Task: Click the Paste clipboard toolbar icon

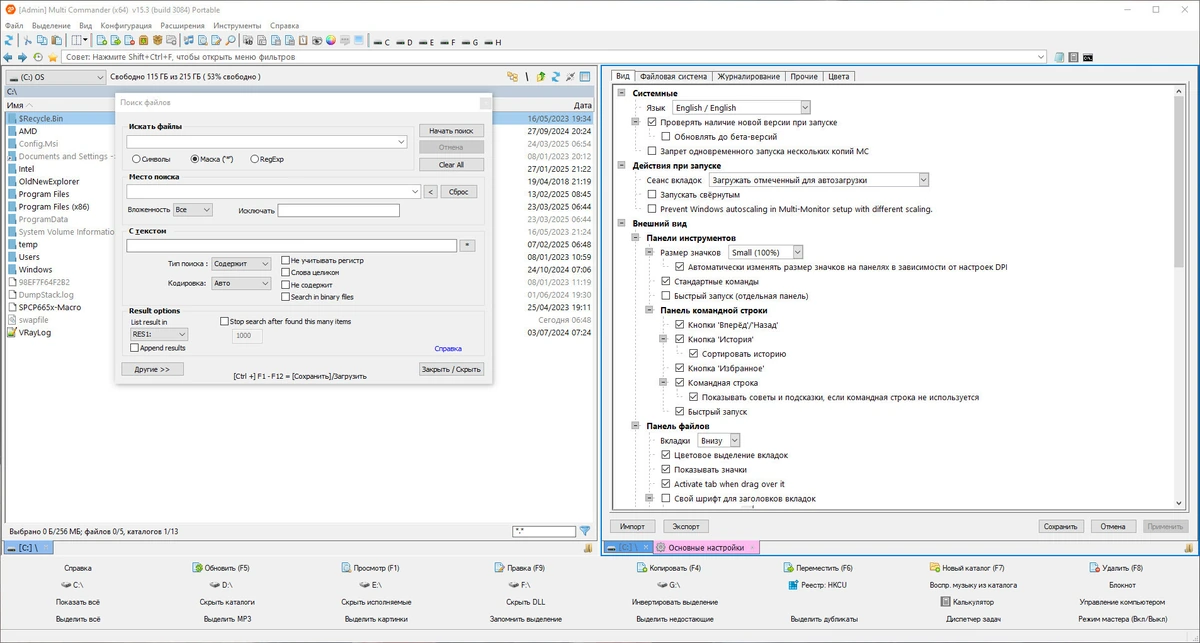Action: click(58, 41)
